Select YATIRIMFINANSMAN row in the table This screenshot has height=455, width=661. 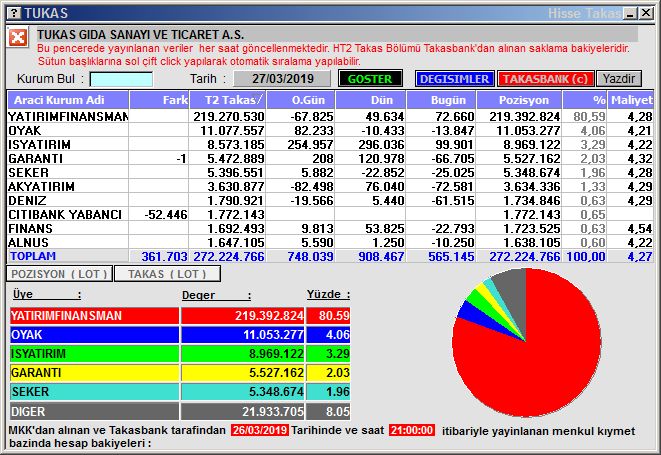pos(330,116)
